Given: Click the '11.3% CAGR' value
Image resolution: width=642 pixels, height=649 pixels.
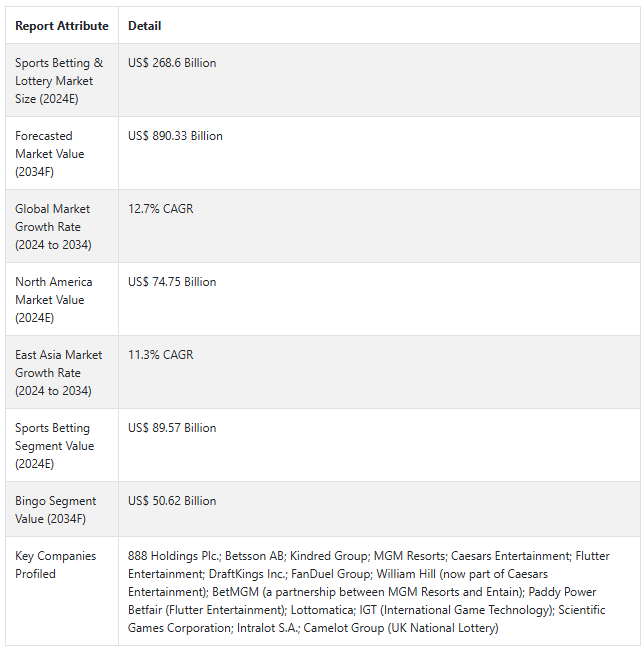Looking at the screenshot, I should tap(161, 355).
